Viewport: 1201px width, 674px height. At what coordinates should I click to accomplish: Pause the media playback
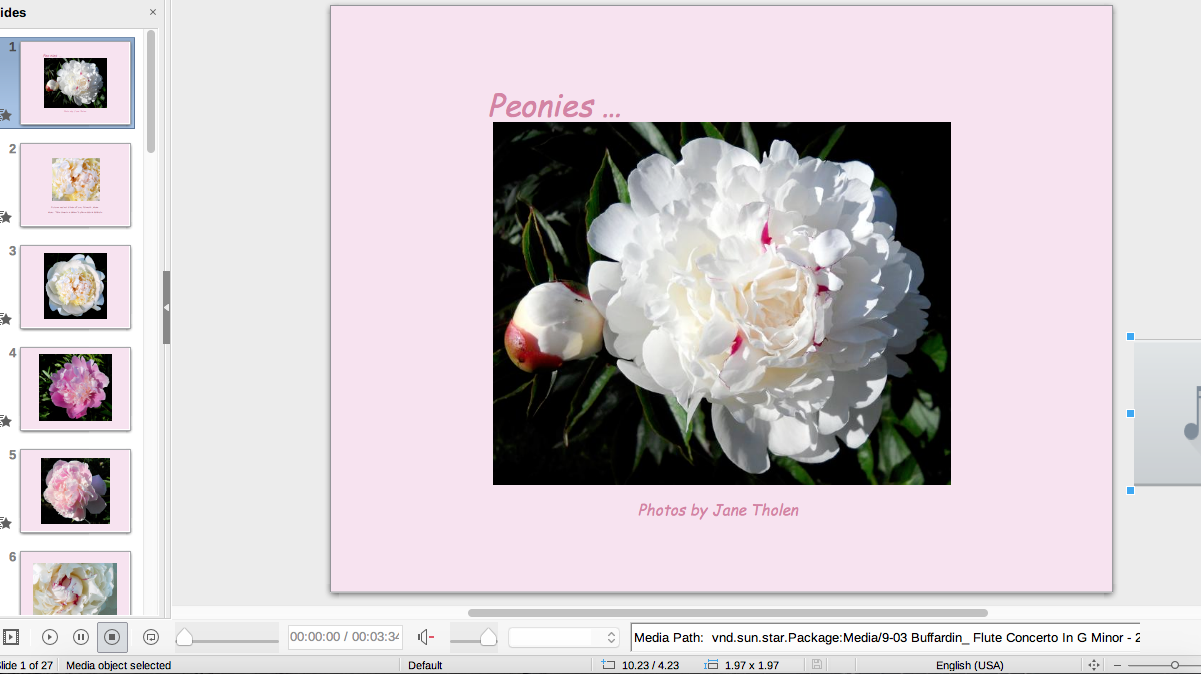tap(81, 637)
